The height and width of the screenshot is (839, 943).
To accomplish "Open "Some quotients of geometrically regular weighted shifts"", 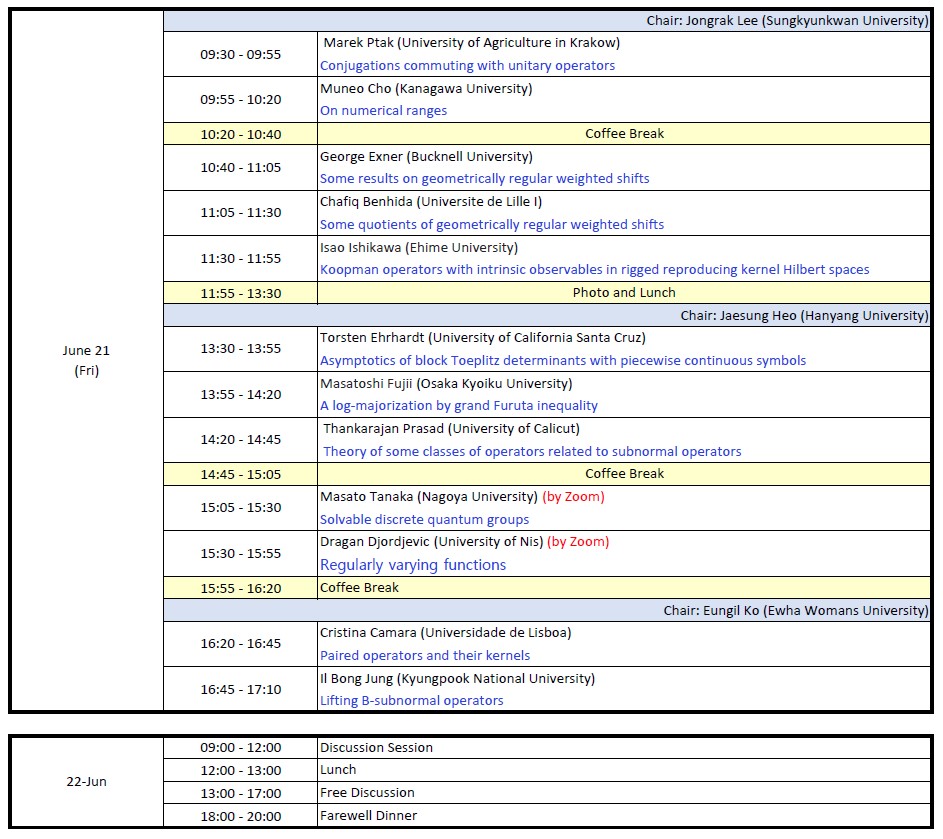I will (x=491, y=224).
